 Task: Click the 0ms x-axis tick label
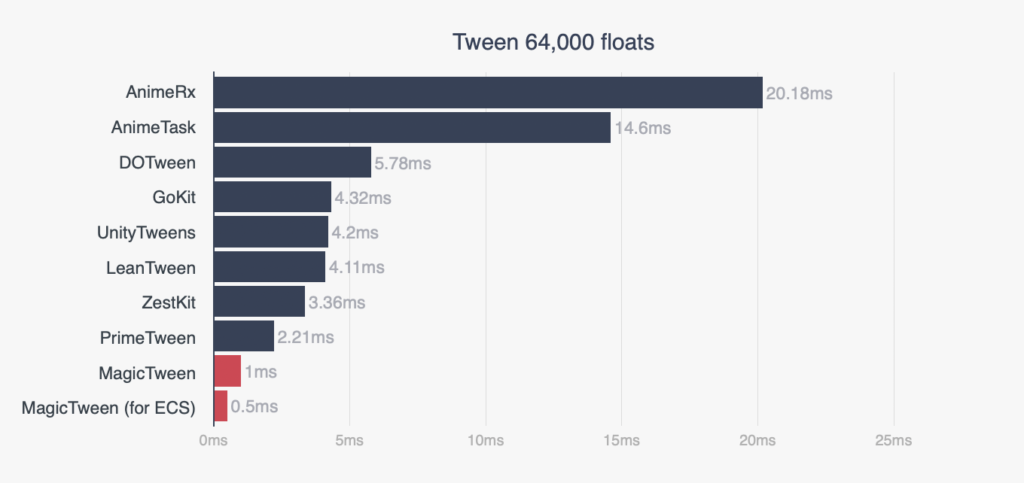(213, 441)
